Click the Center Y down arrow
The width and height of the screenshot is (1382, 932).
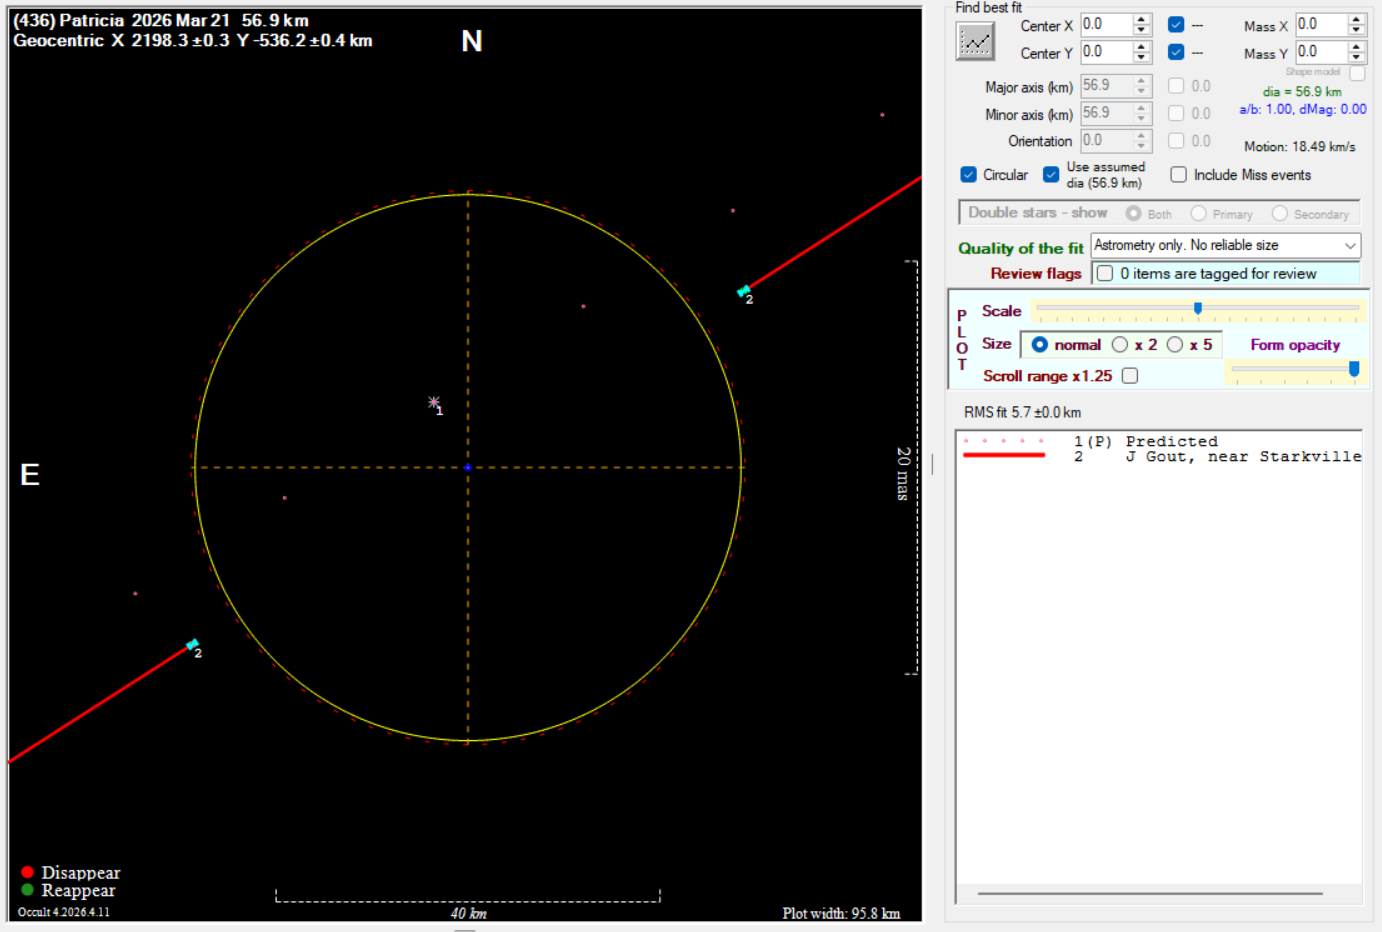coord(1142,57)
